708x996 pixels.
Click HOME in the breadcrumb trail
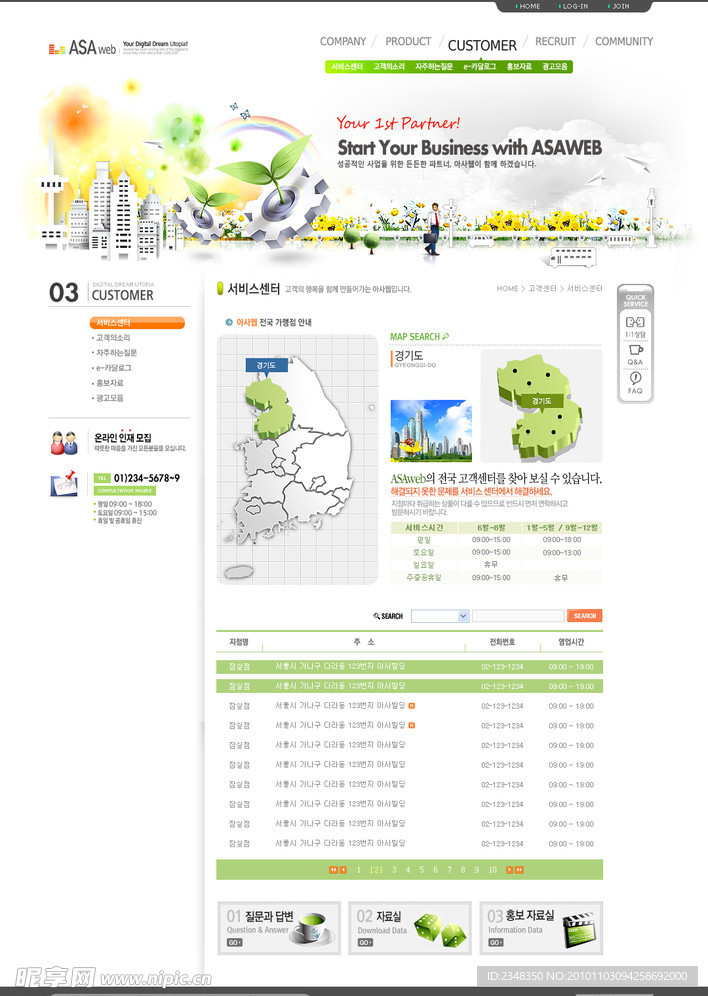click(507, 288)
